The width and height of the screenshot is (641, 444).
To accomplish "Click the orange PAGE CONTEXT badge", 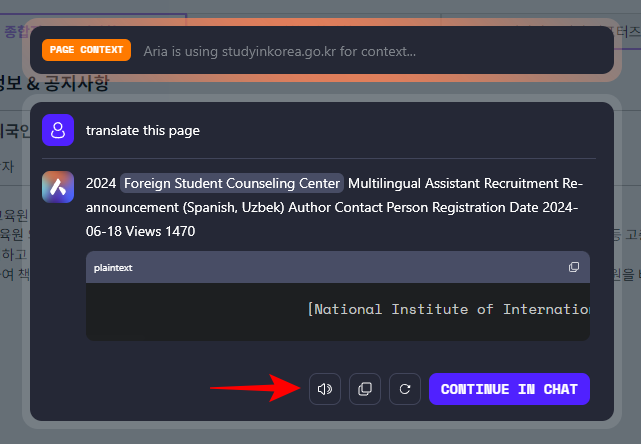I will pos(86,50).
